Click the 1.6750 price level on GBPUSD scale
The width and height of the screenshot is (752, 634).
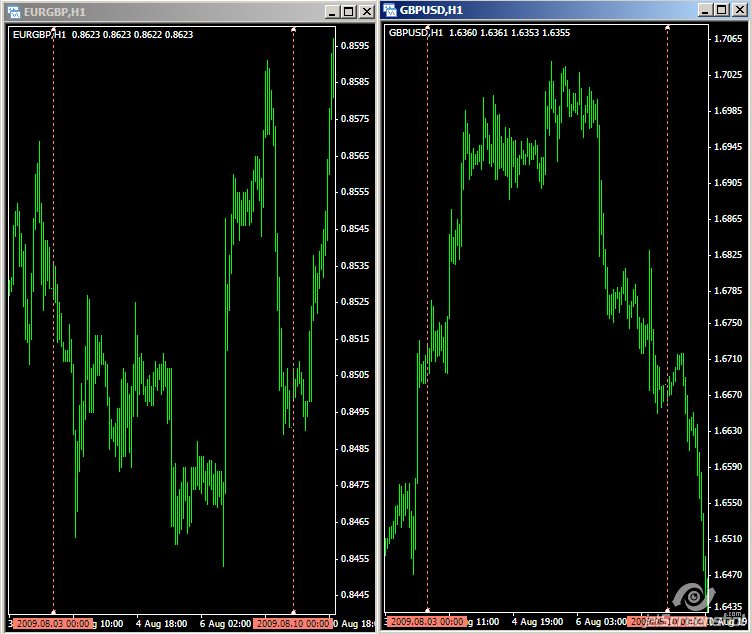point(728,323)
